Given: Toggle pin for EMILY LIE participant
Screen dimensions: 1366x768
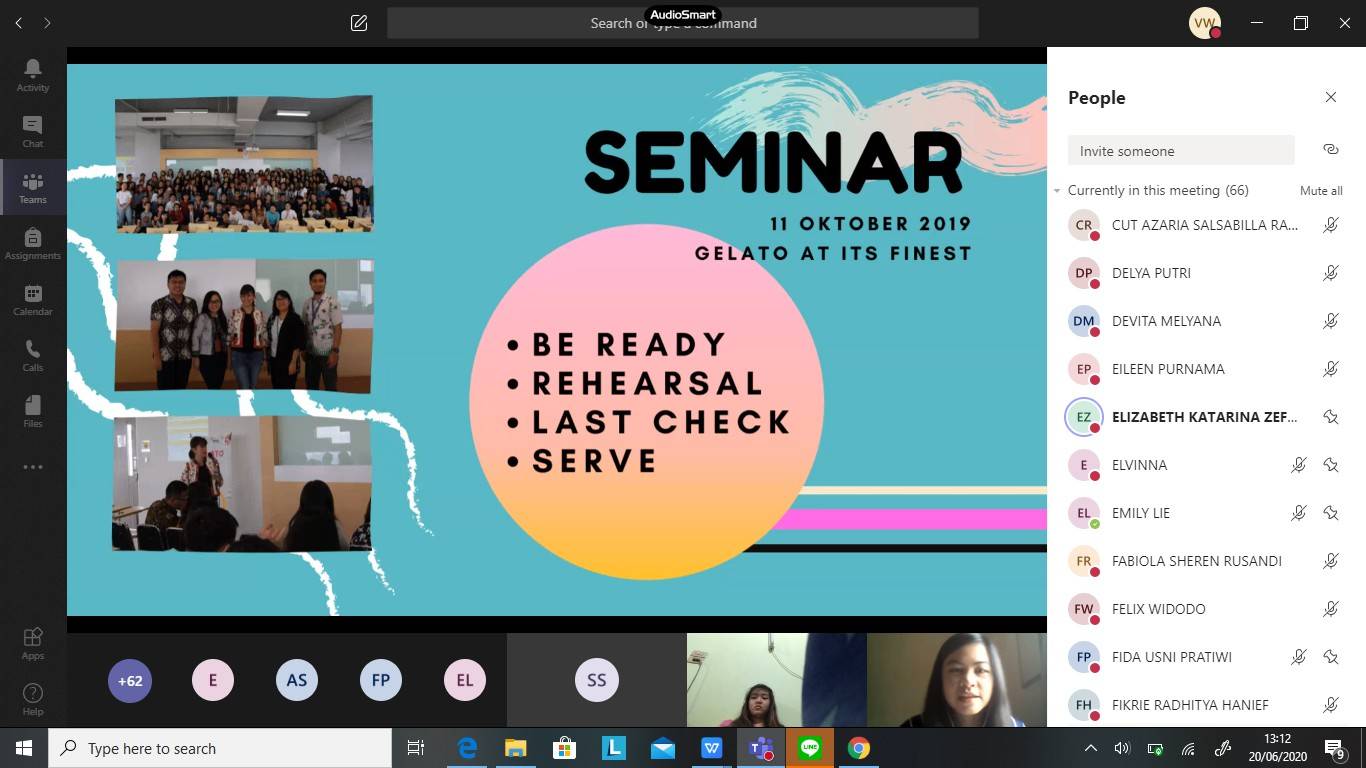Looking at the screenshot, I should click(x=1330, y=513).
